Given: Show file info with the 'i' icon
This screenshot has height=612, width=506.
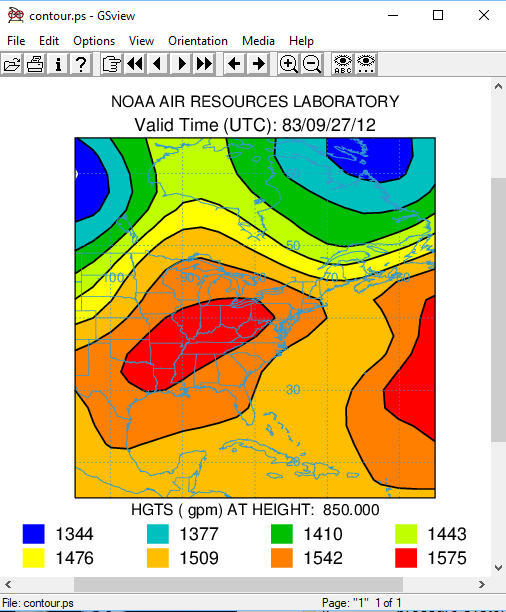Looking at the screenshot, I should (58, 64).
